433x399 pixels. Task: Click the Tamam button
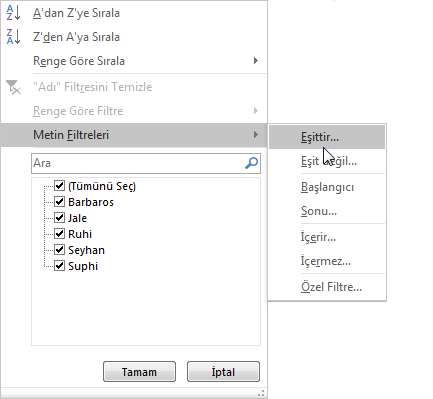click(139, 372)
